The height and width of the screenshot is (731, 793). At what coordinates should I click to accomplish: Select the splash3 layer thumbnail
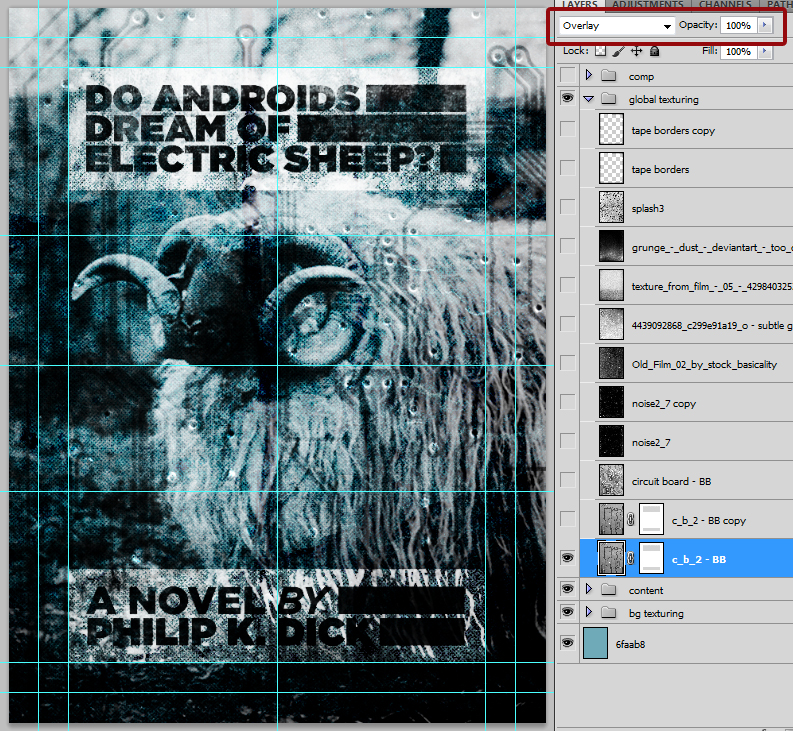tap(611, 207)
